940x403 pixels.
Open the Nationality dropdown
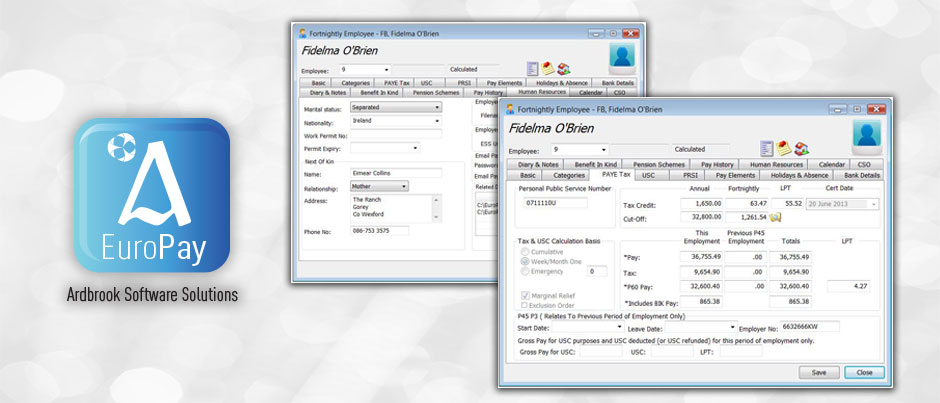[438, 121]
